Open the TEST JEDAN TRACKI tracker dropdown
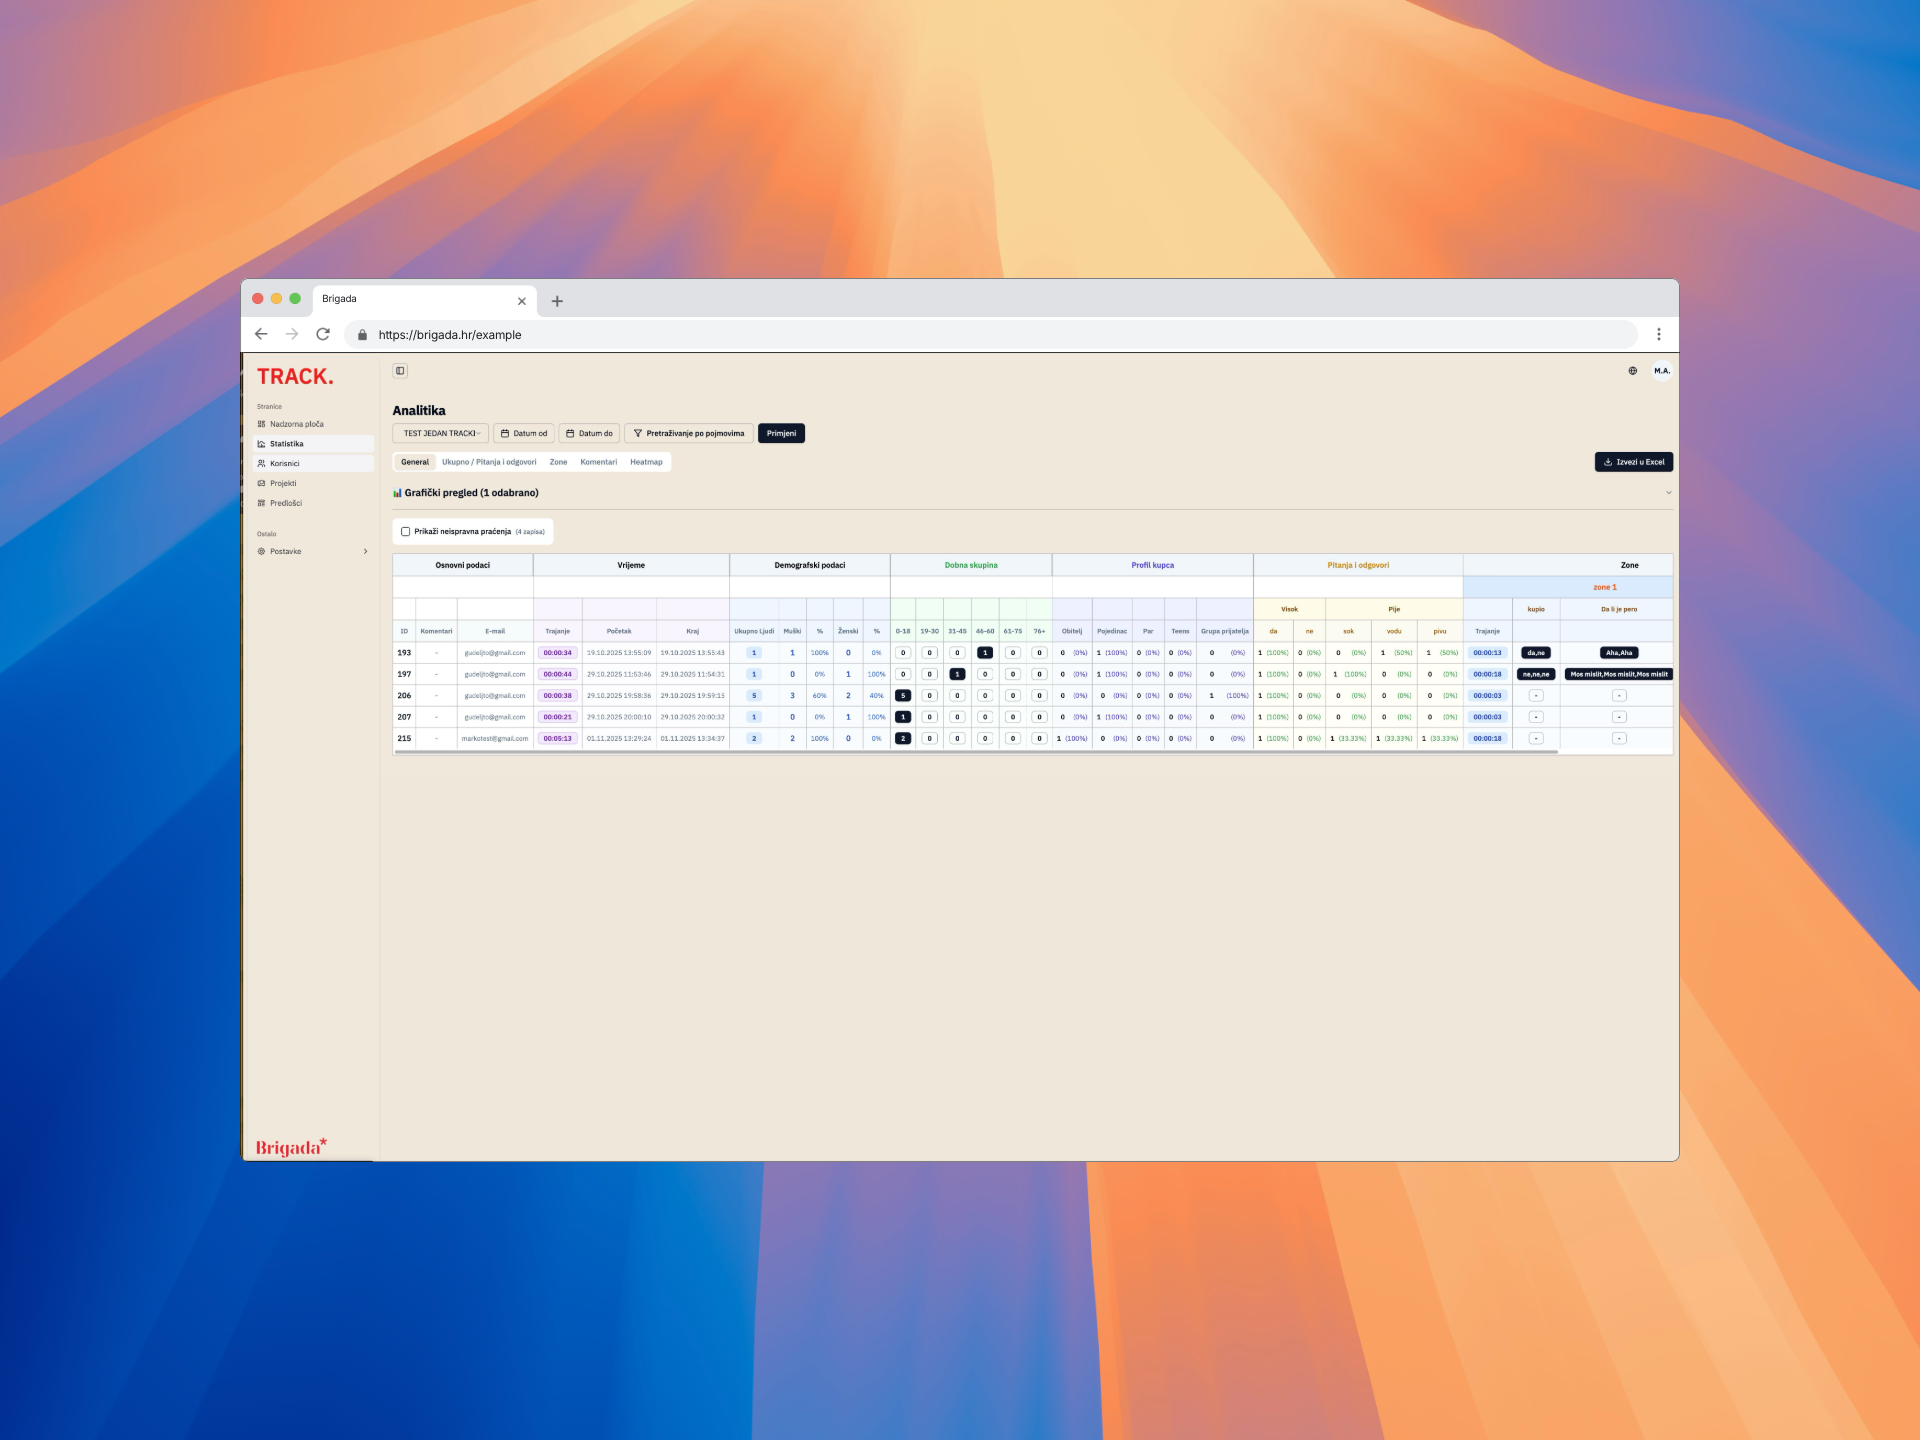 click(x=443, y=433)
